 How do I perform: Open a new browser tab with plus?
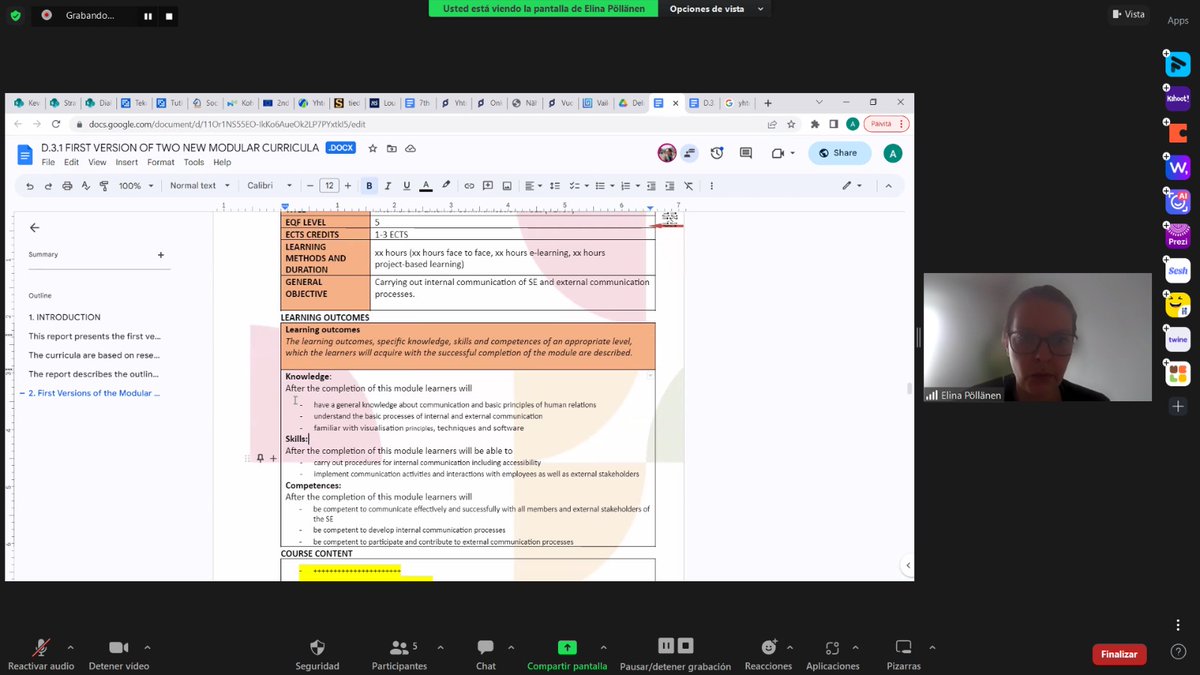(x=768, y=103)
